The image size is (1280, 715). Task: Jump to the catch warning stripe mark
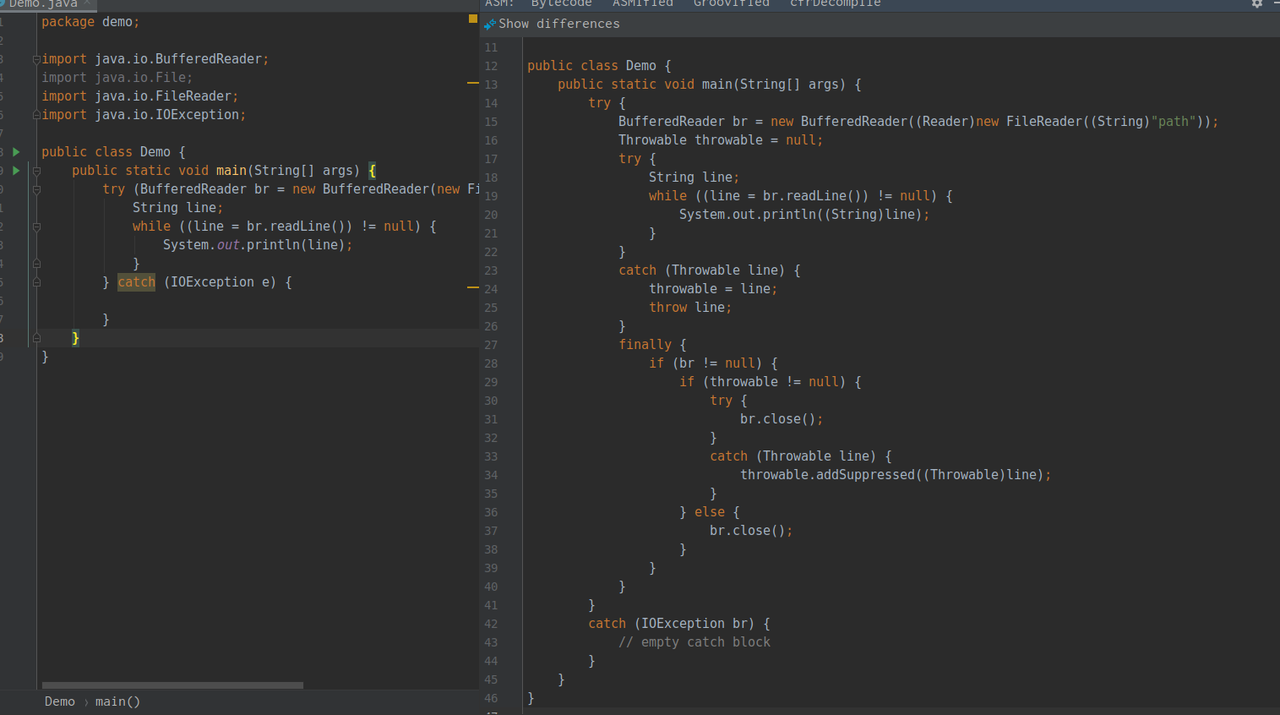[x=473, y=287]
